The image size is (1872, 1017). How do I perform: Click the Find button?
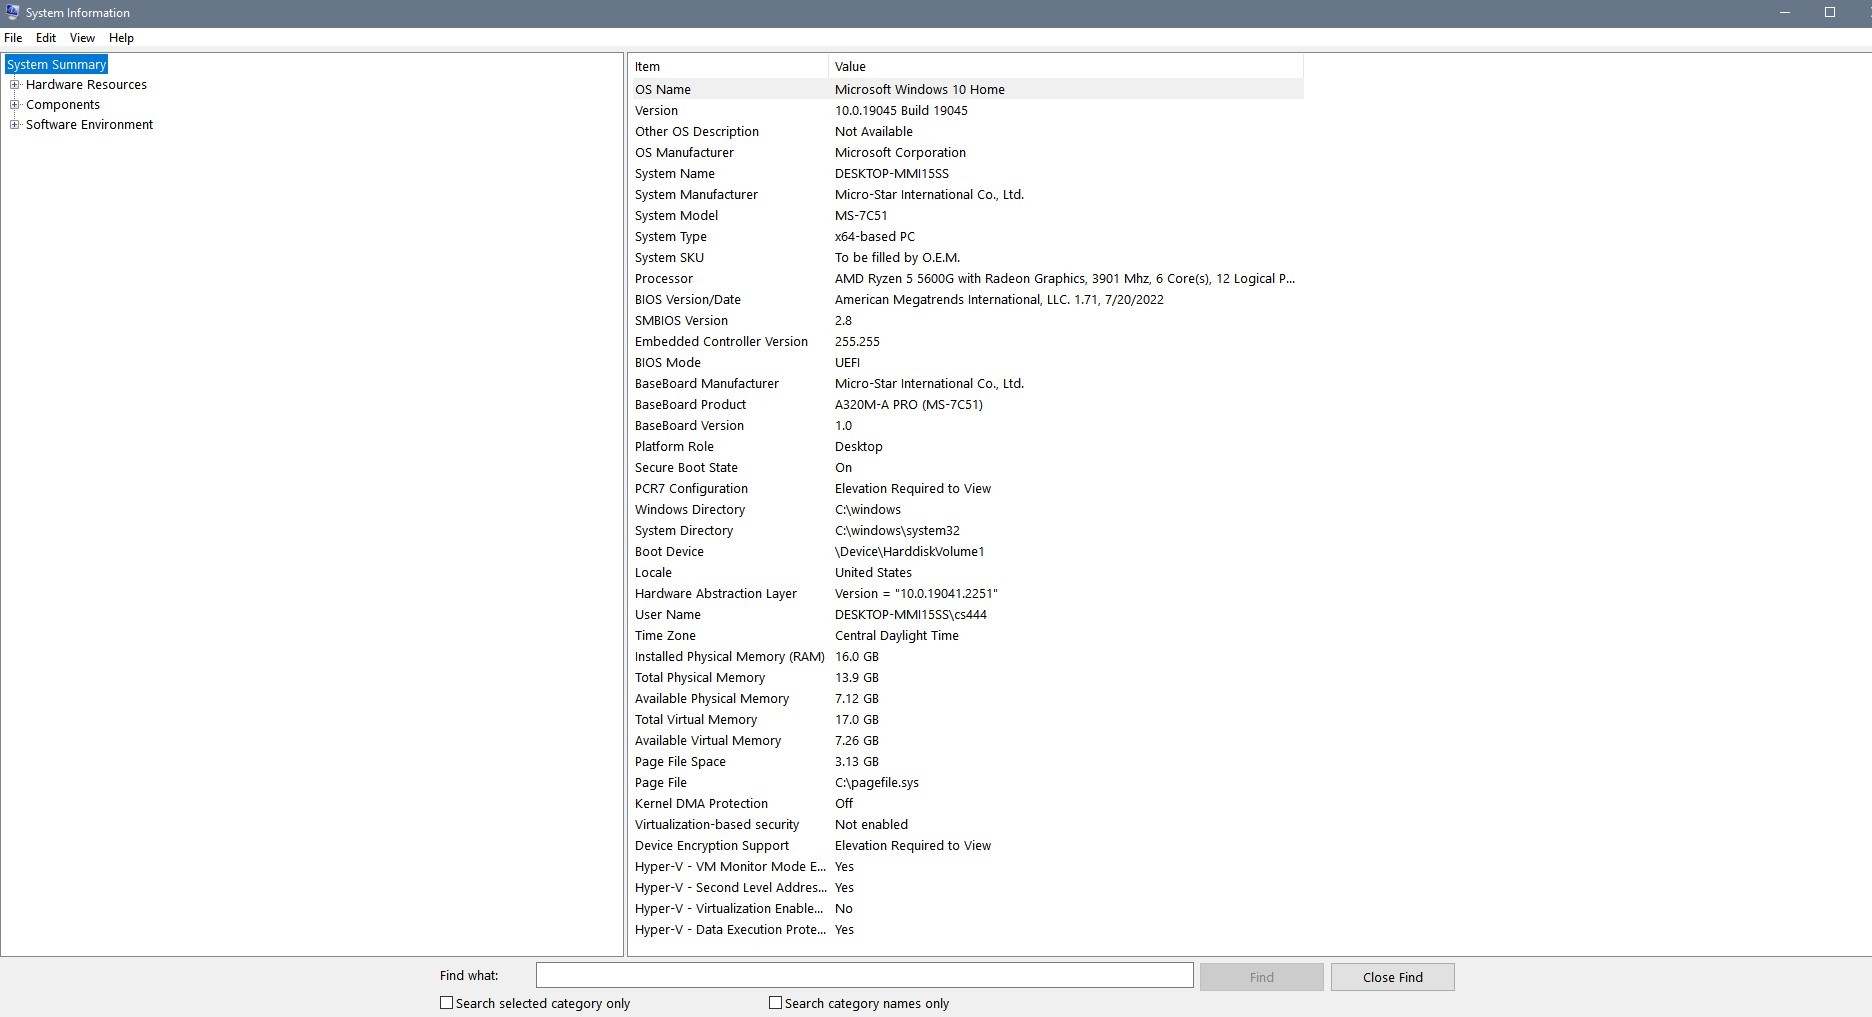tap(1261, 976)
